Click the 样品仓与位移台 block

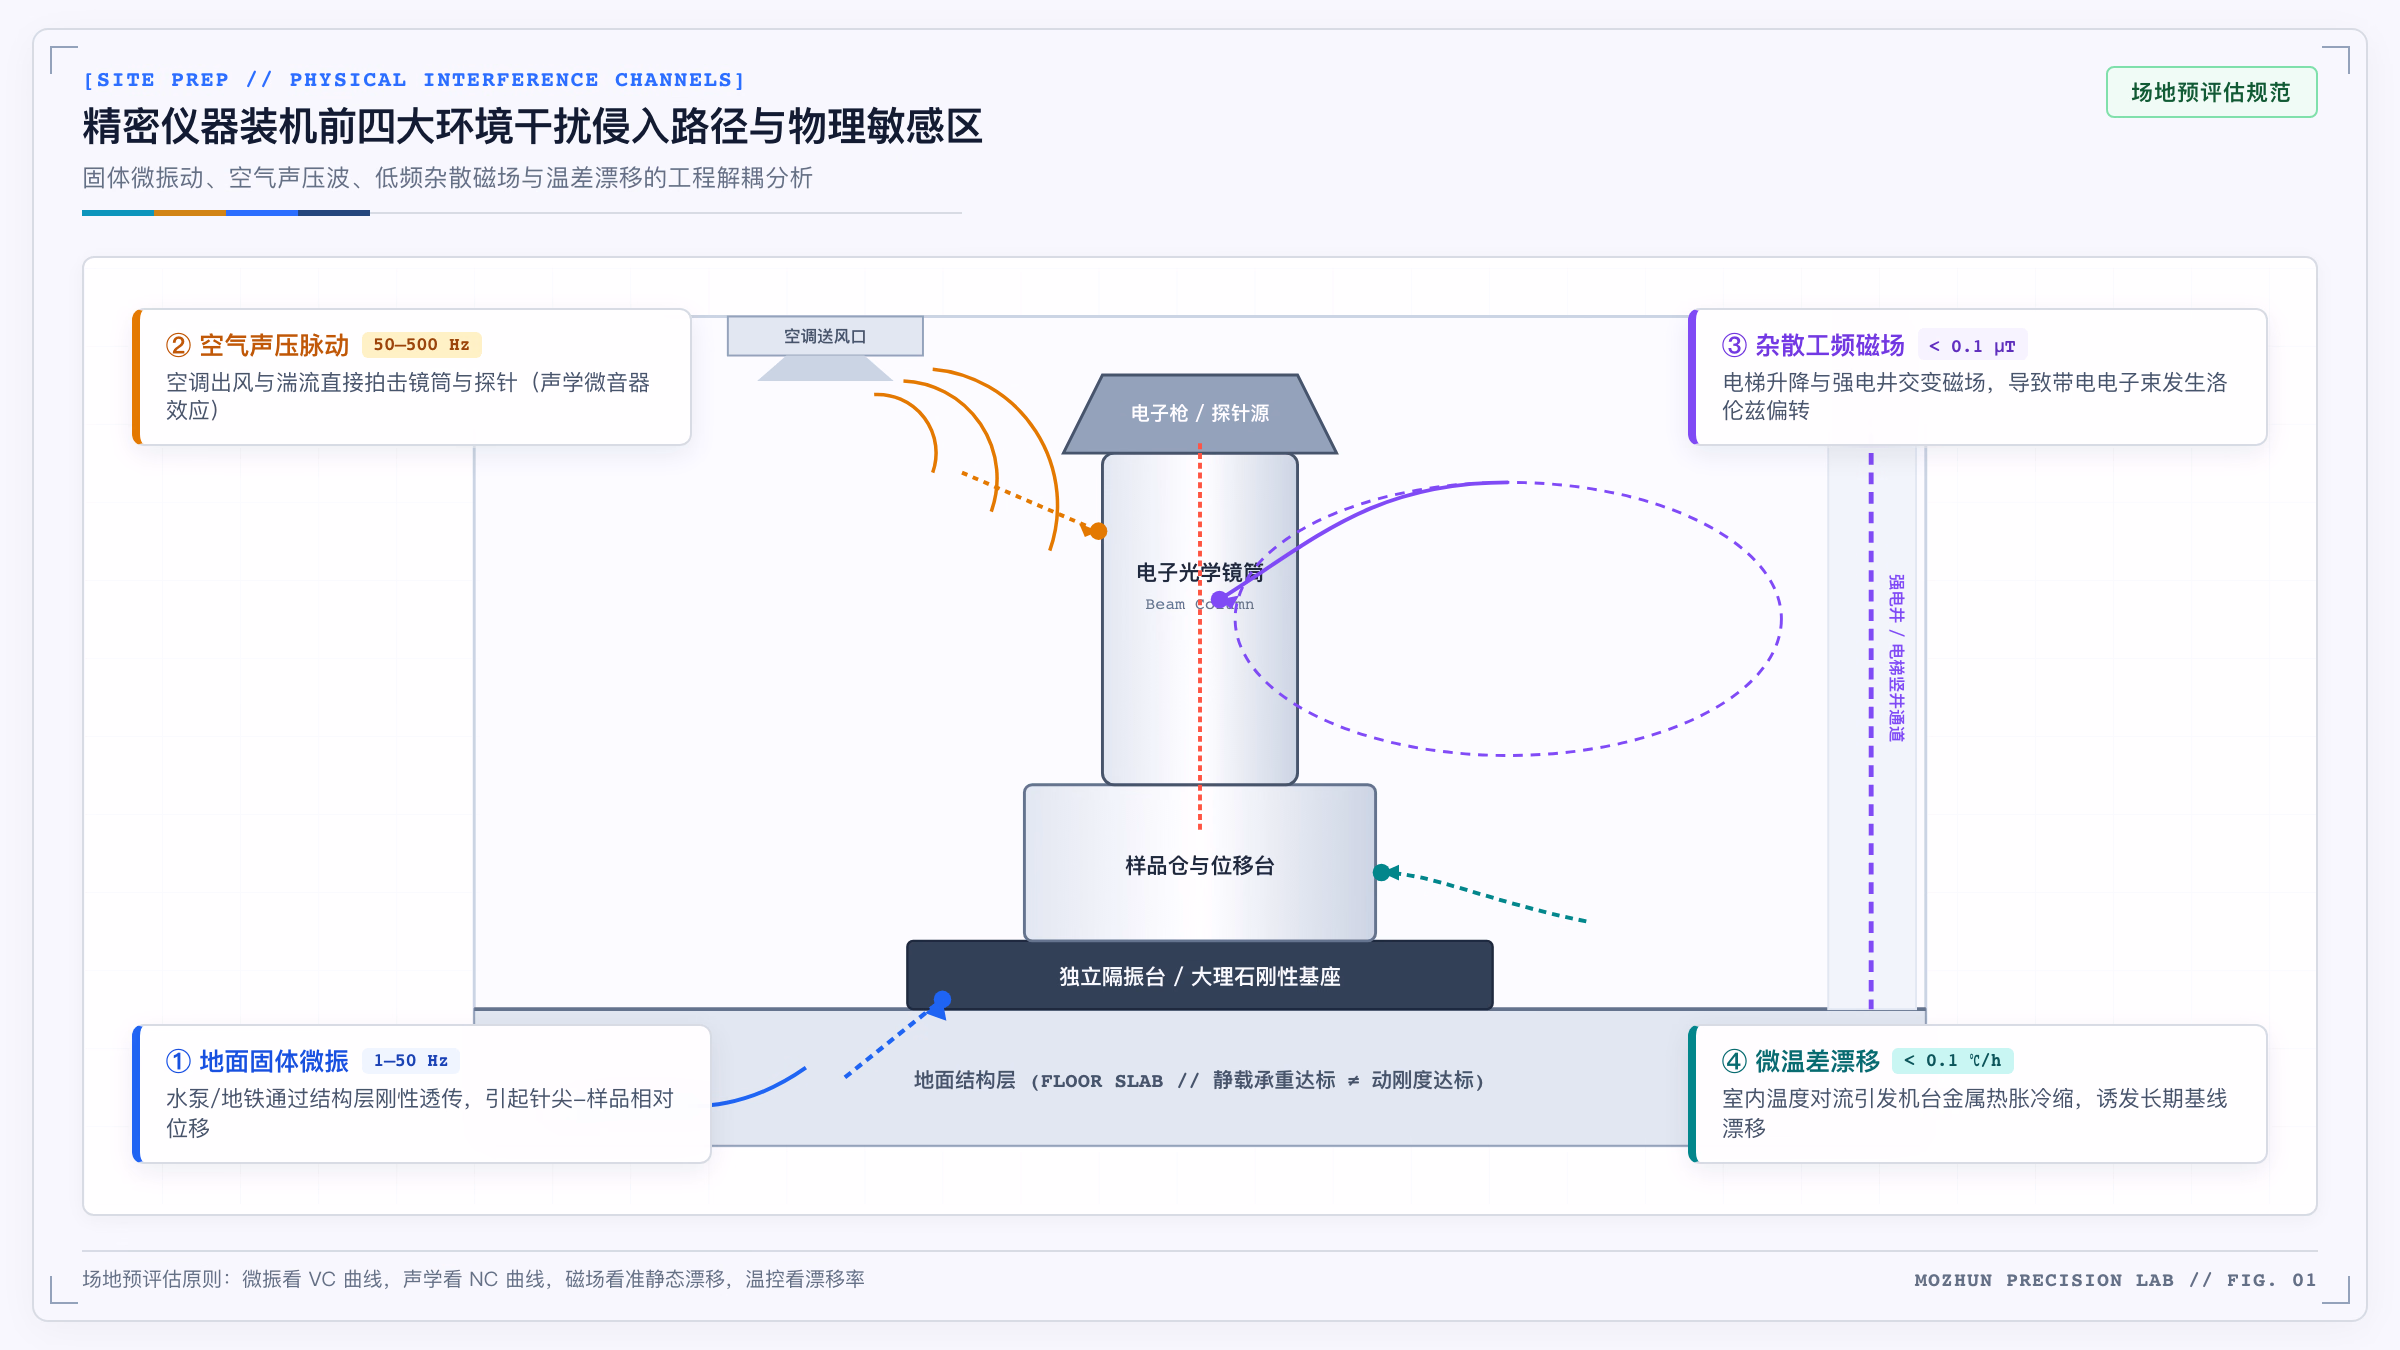pyautogui.click(x=1200, y=864)
